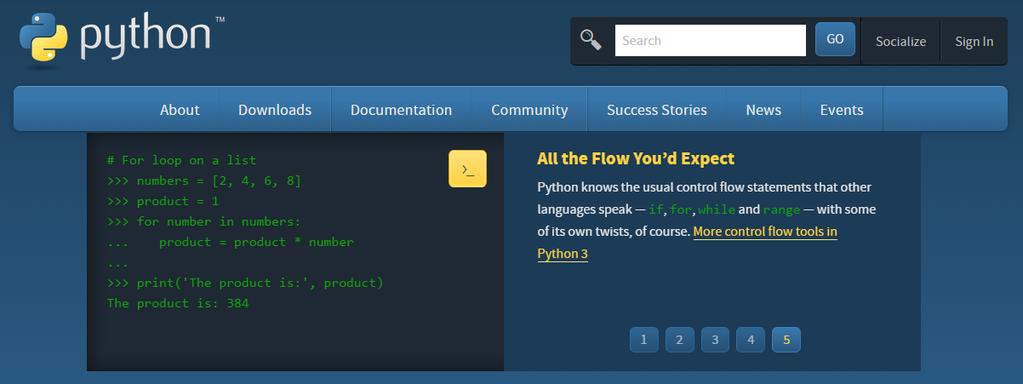Click the output 'The product is: 384'
1023x384 pixels.
tap(177, 303)
